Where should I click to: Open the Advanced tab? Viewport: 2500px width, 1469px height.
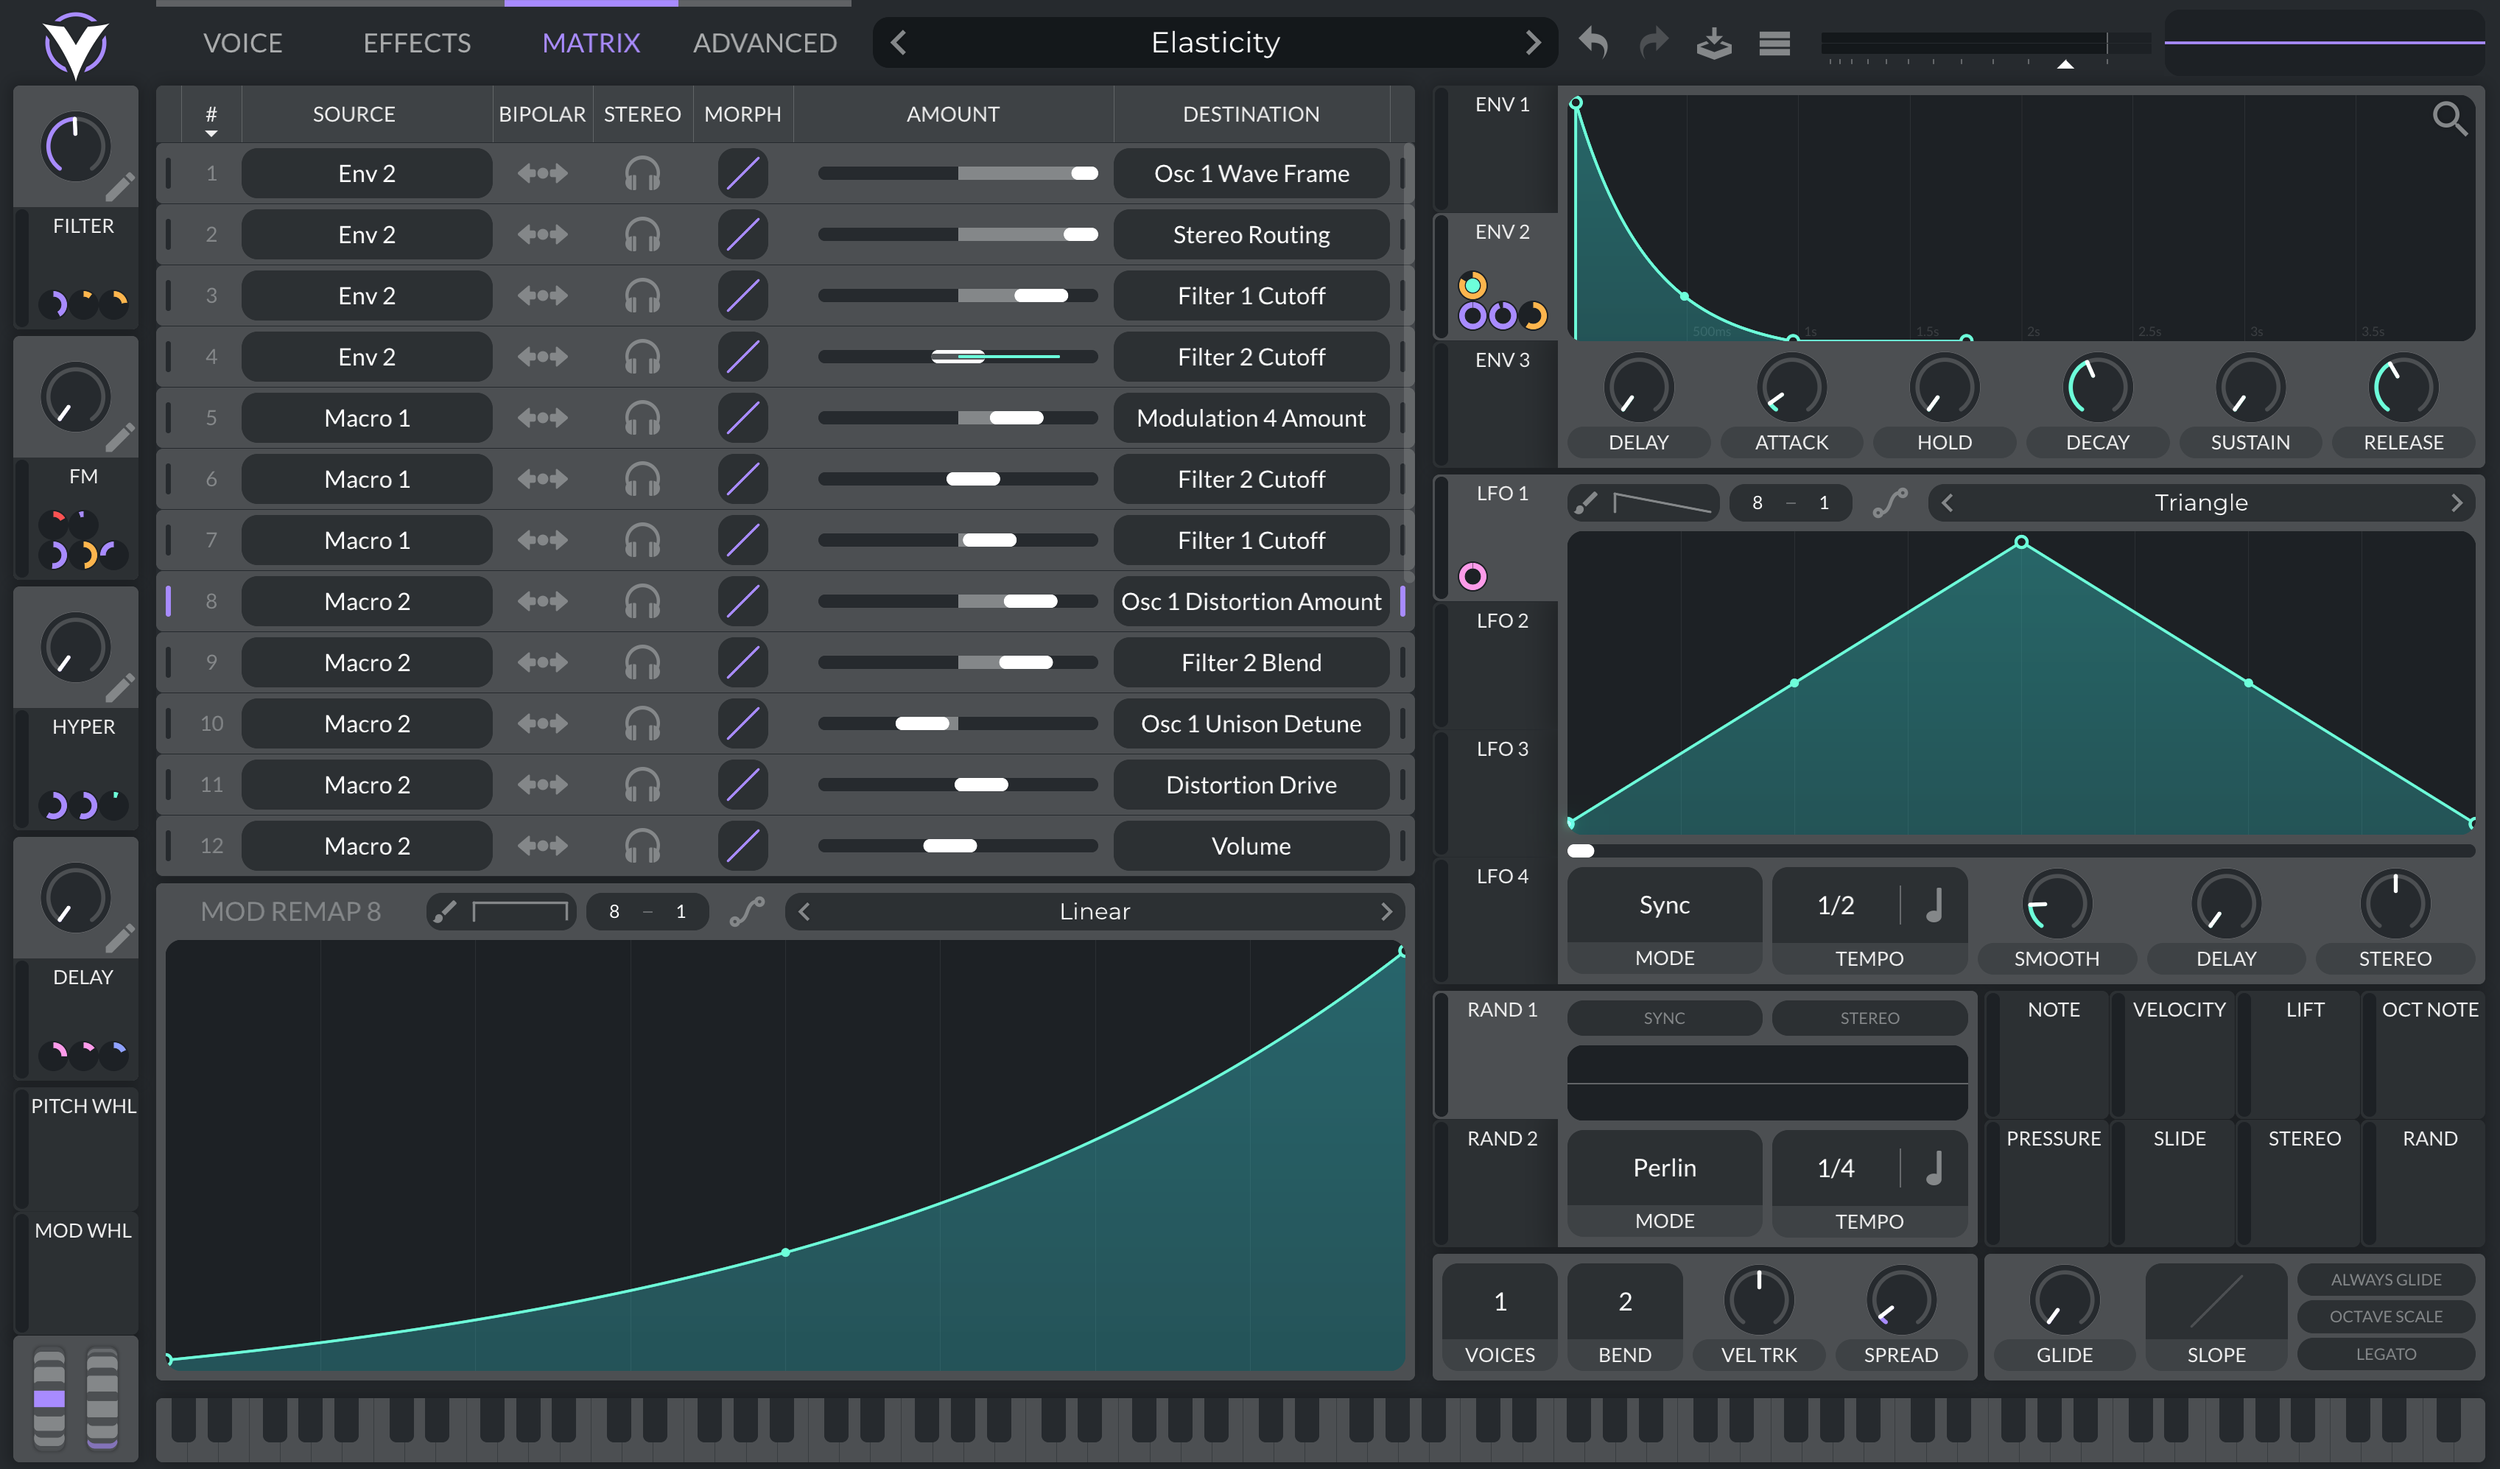point(764,43)
